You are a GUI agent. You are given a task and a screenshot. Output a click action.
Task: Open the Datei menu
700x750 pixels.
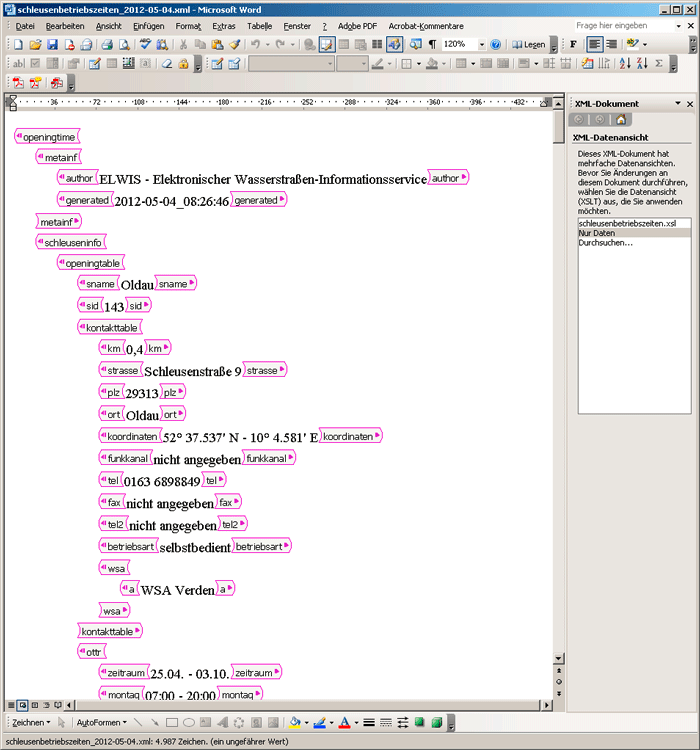coord(25,26)
